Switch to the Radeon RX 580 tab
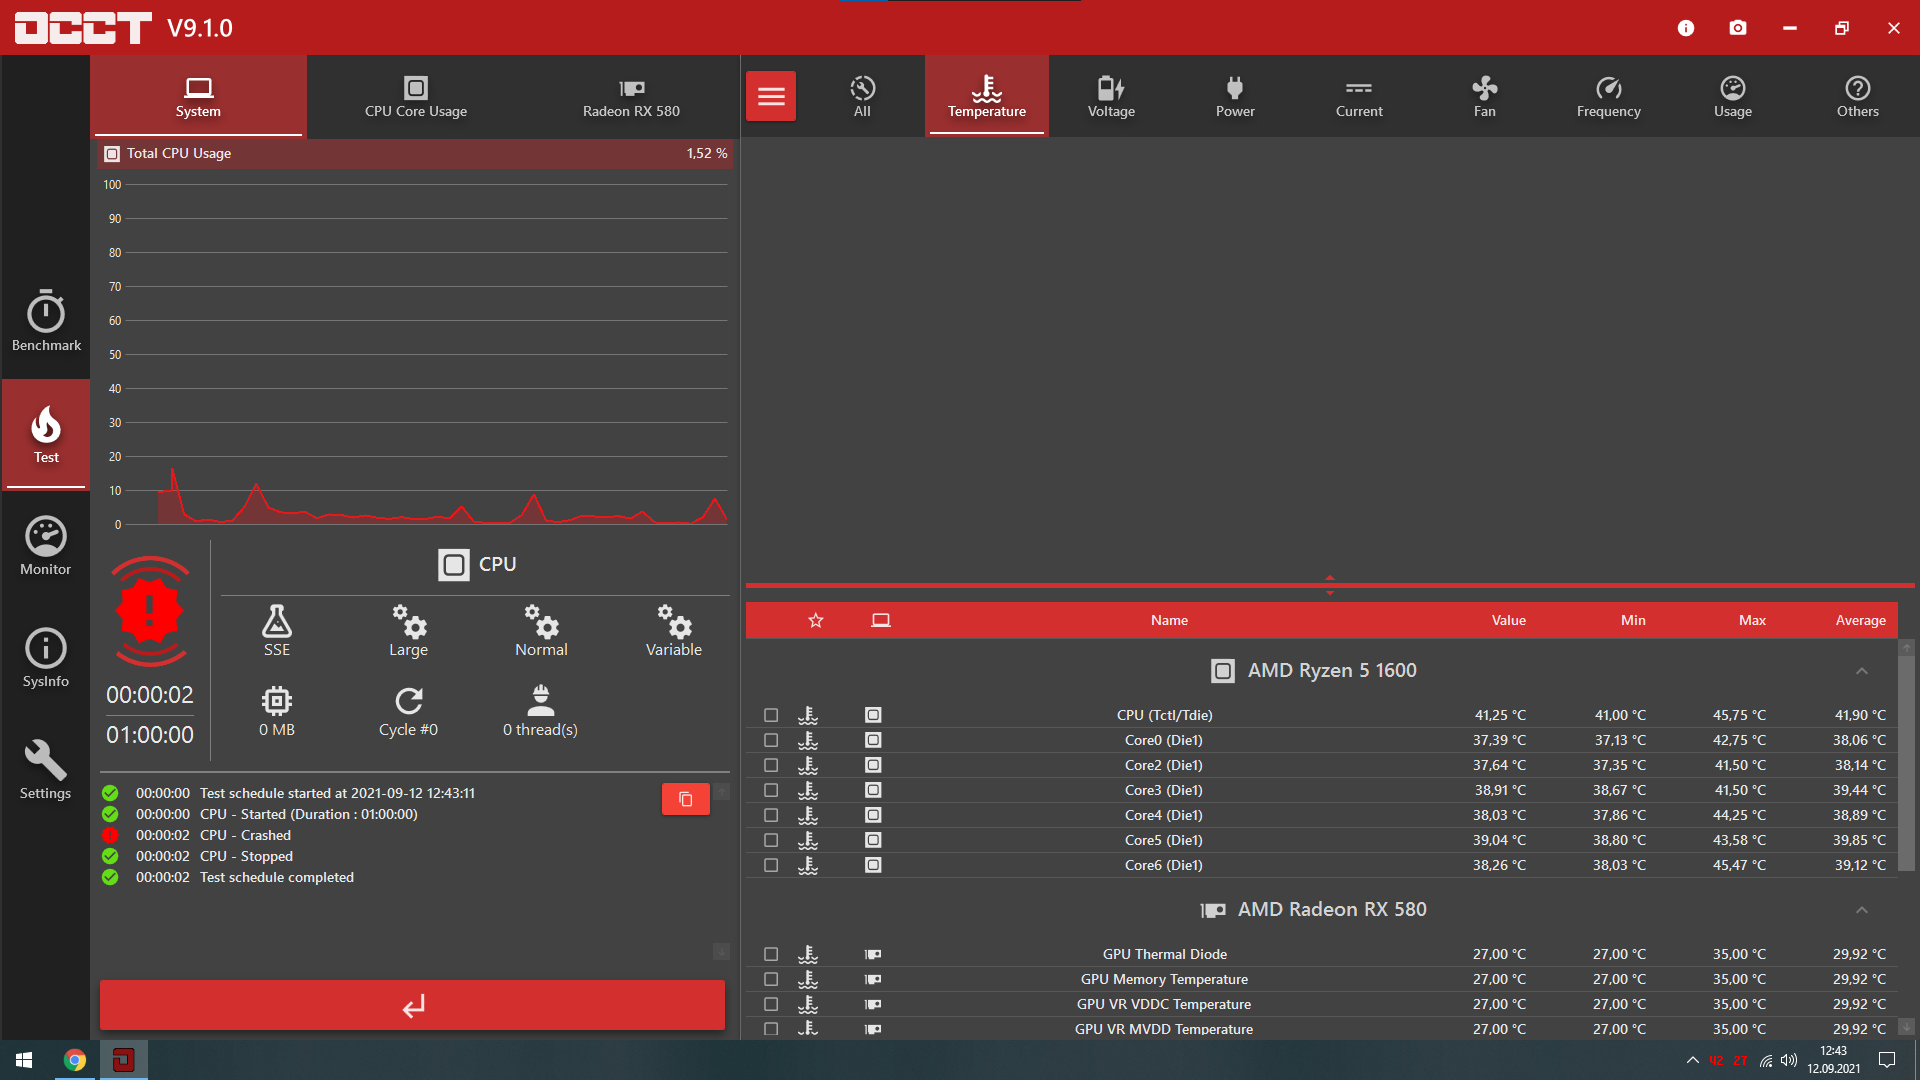The width and height of the screenshot is (1920, 1080). click(631, 96)
